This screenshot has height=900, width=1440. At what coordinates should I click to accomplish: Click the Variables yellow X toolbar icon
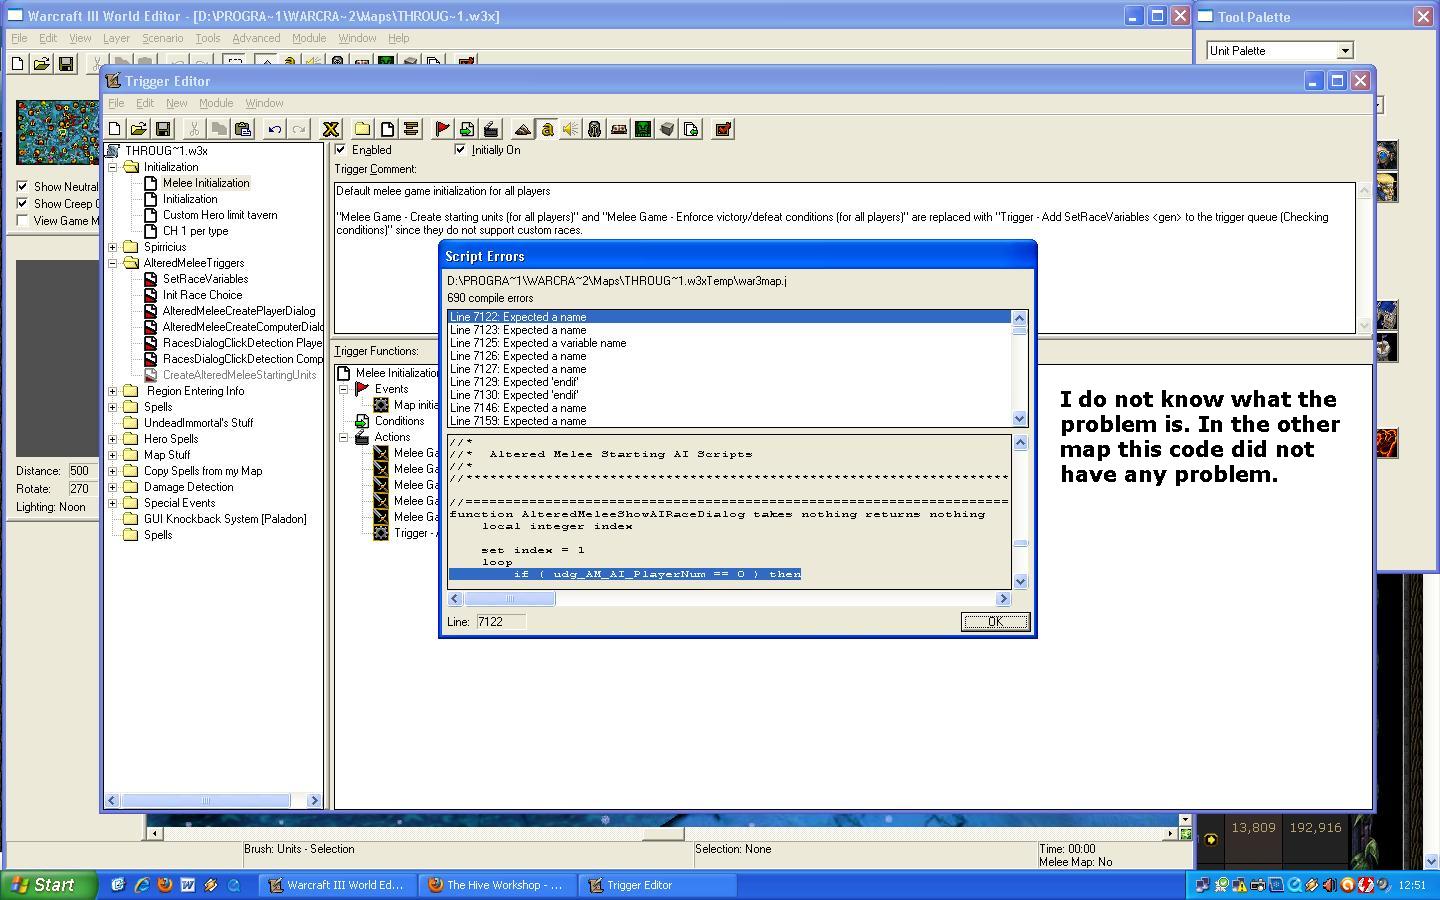[x=330, y=129]
